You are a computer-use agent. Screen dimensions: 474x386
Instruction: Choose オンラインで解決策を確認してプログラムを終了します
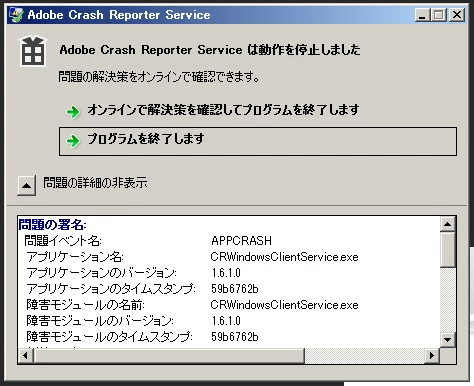click(223, 110)
